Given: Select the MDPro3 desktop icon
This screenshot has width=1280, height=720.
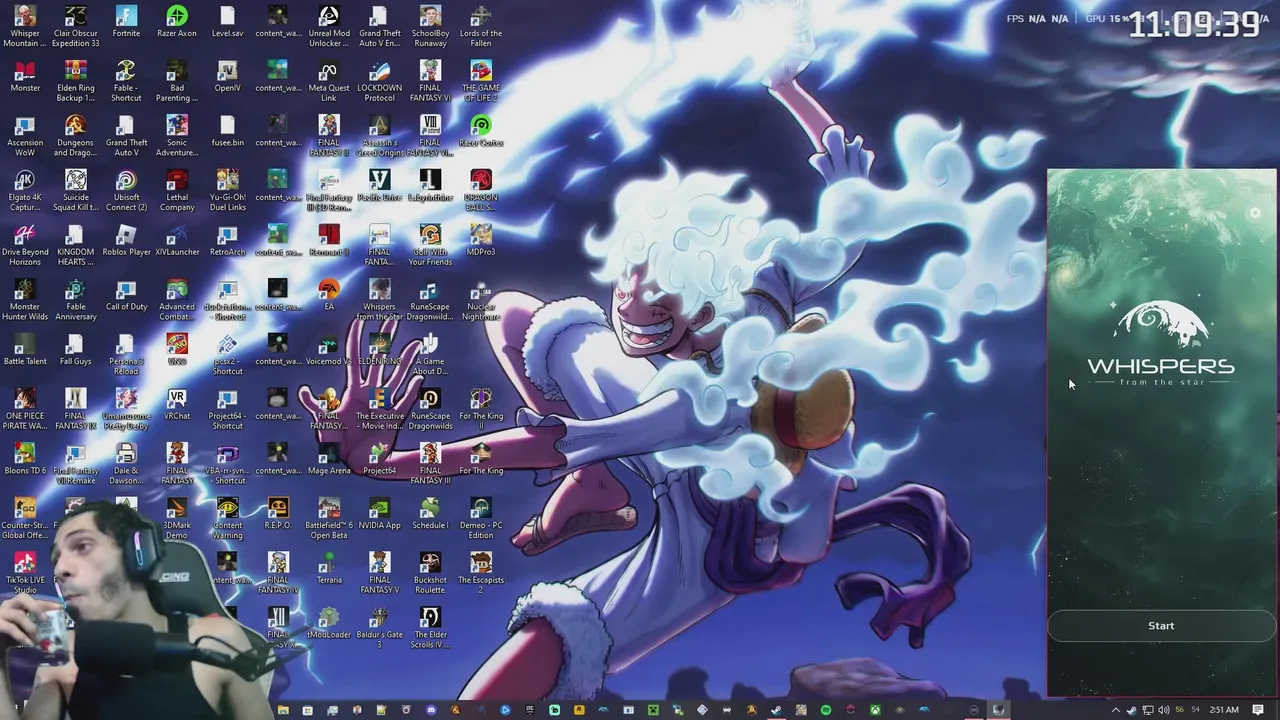Looking at the screenshot, I should [481, 241].
